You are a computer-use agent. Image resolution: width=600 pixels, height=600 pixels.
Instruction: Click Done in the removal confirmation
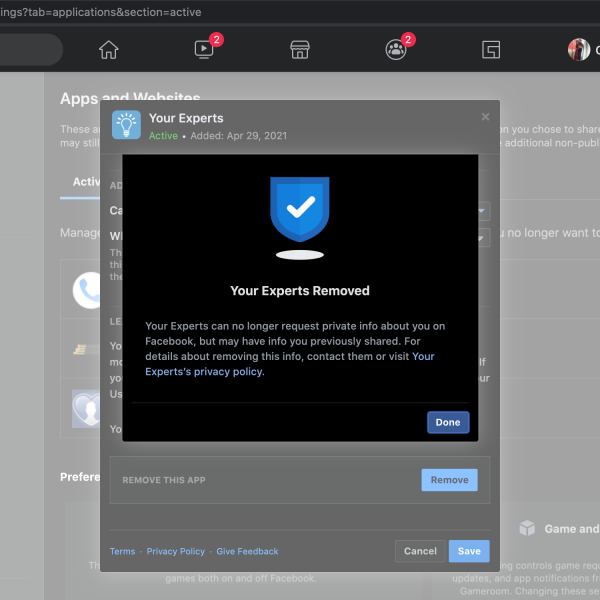click(448, 422)
